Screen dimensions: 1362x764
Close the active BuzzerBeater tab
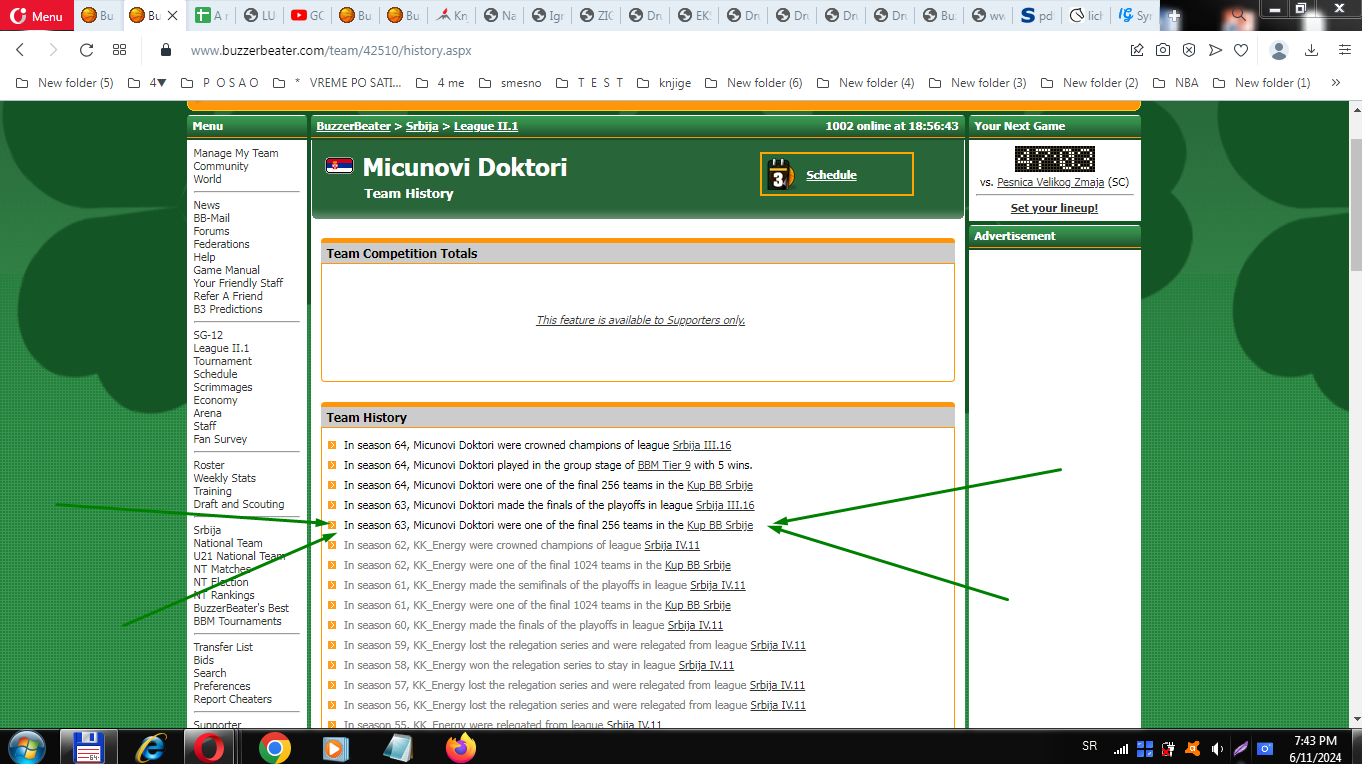[172, 16]
